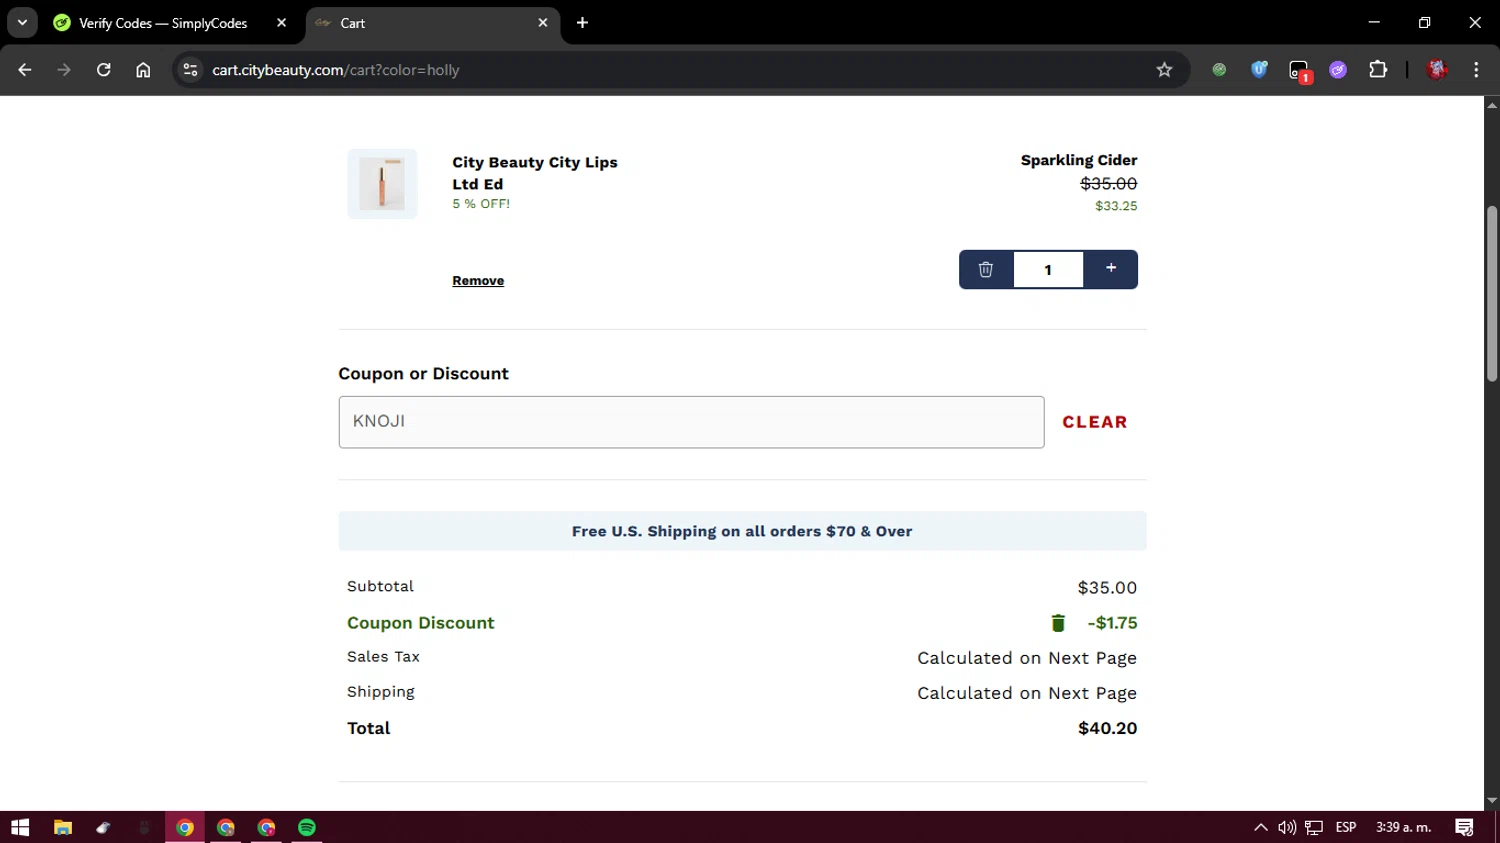Increase quantity with the plus button
Viewport: 1500px width, 843px height.
coord(1110,268)
